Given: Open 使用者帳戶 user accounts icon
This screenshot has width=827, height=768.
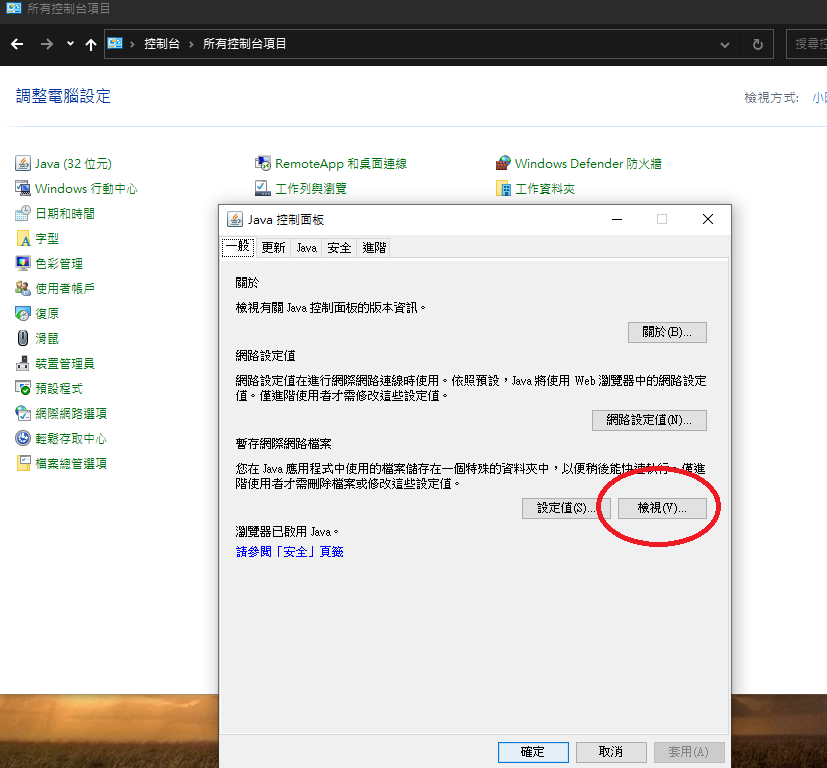Looking at the screenshot, I should 23,288.
